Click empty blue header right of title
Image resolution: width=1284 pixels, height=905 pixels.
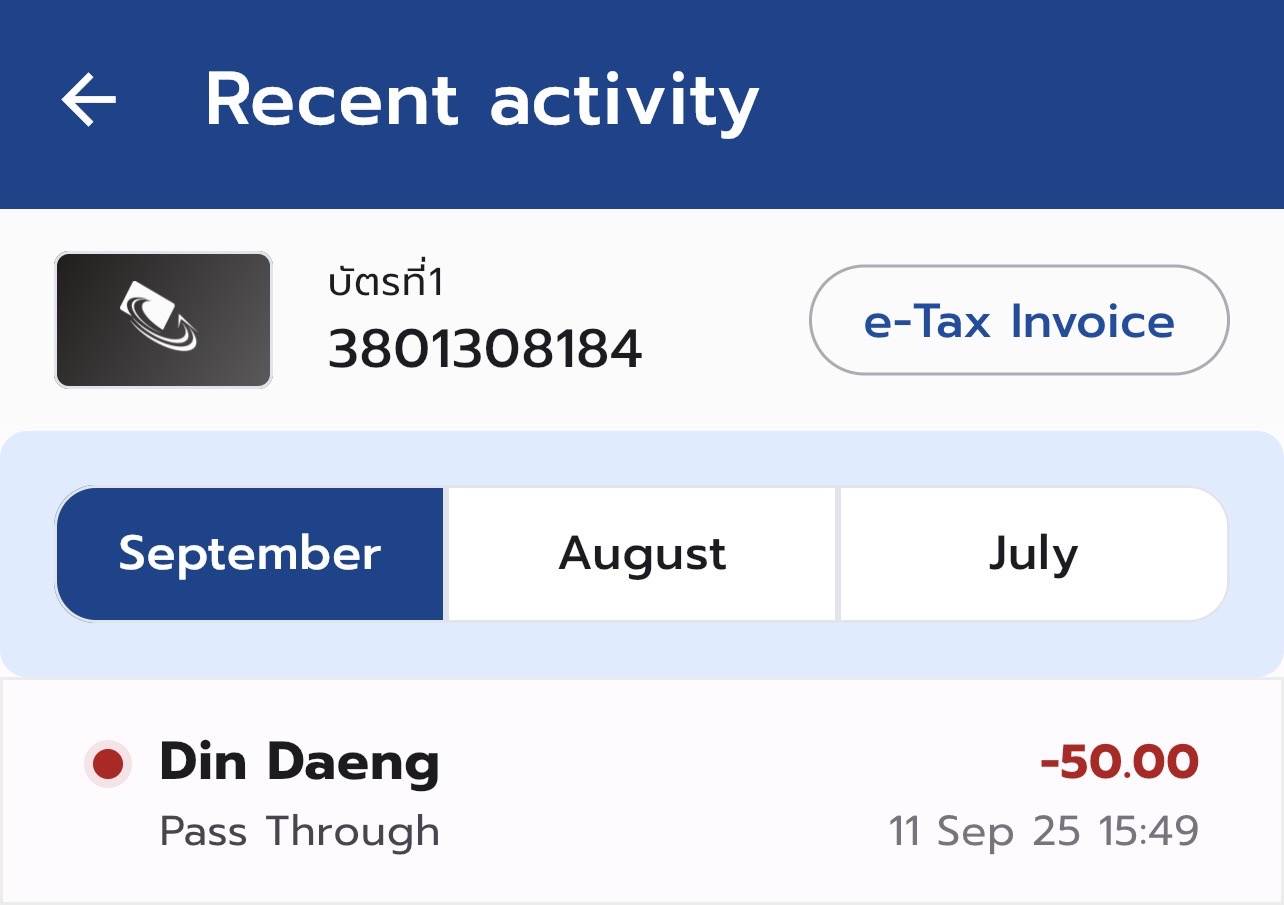[x=1020, y=100]
